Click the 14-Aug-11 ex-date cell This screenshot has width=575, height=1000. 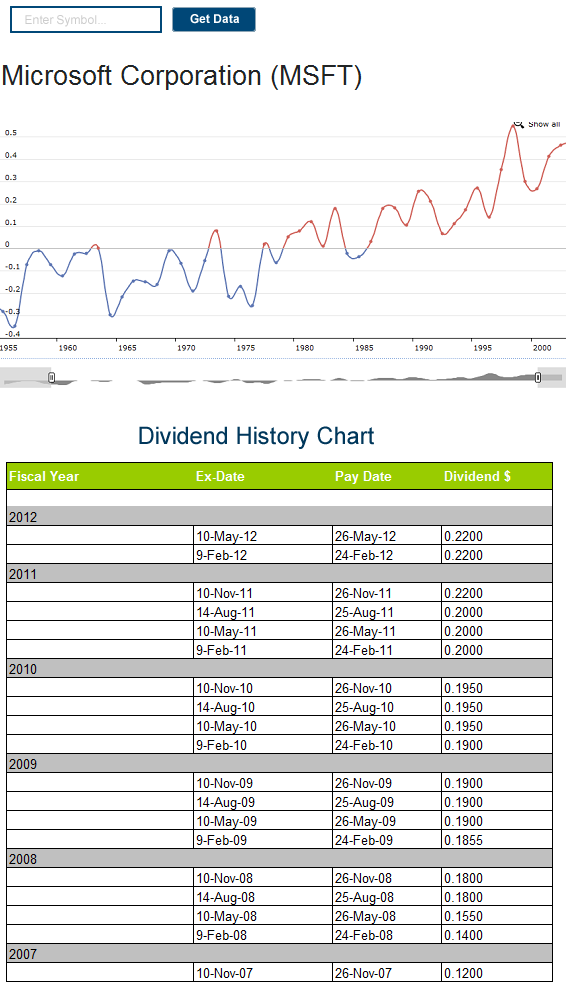point(263,612)
